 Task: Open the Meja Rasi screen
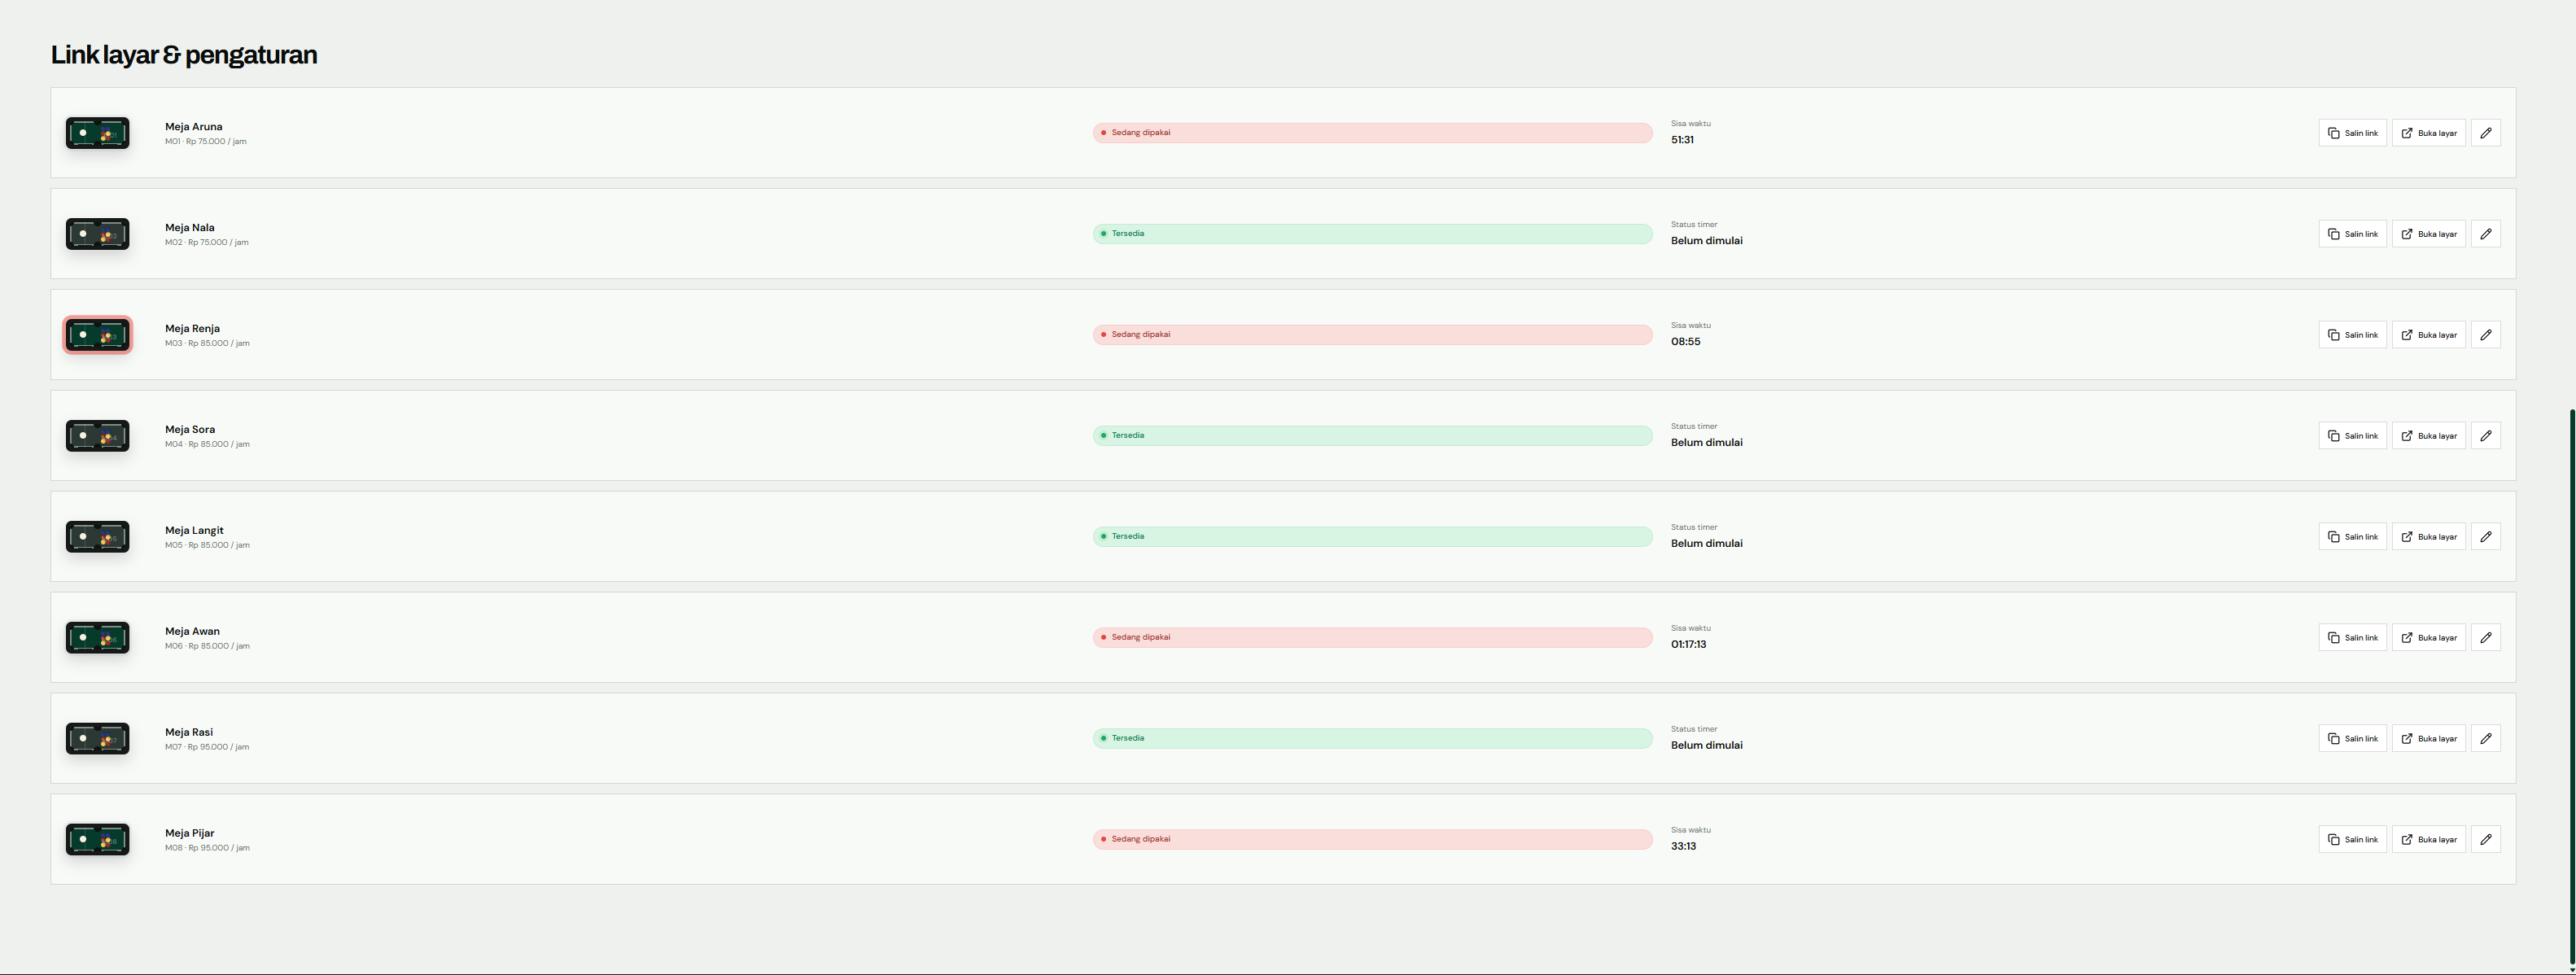[x=2428, y=739]
